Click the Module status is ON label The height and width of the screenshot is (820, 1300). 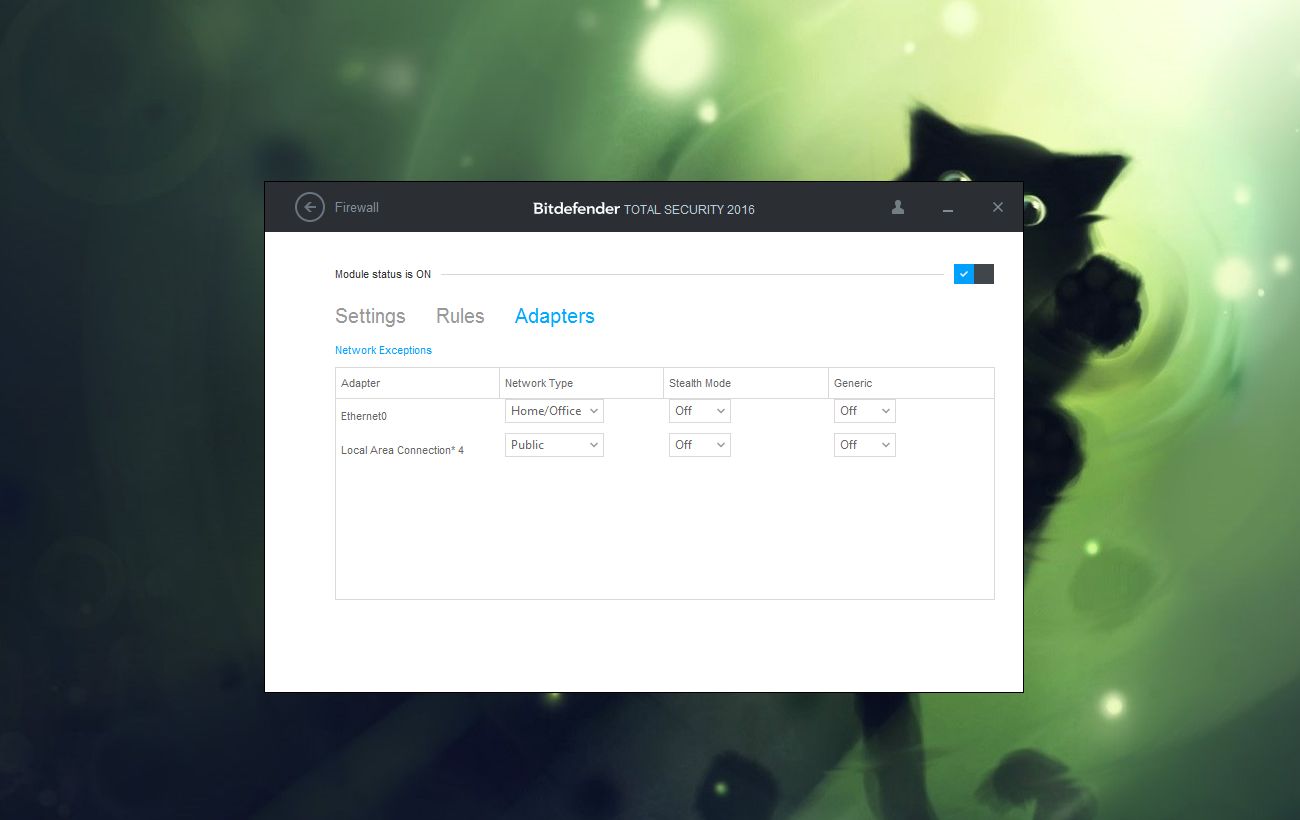(x=383, y=274)
